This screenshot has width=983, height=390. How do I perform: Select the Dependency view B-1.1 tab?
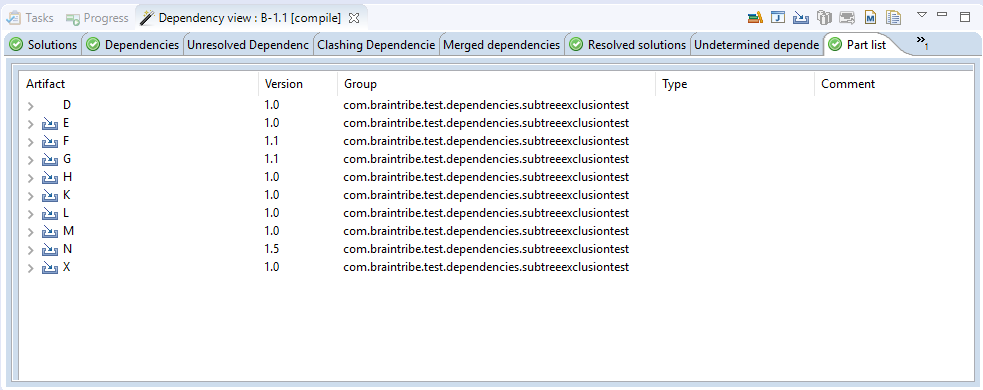(x=250, y=18)
